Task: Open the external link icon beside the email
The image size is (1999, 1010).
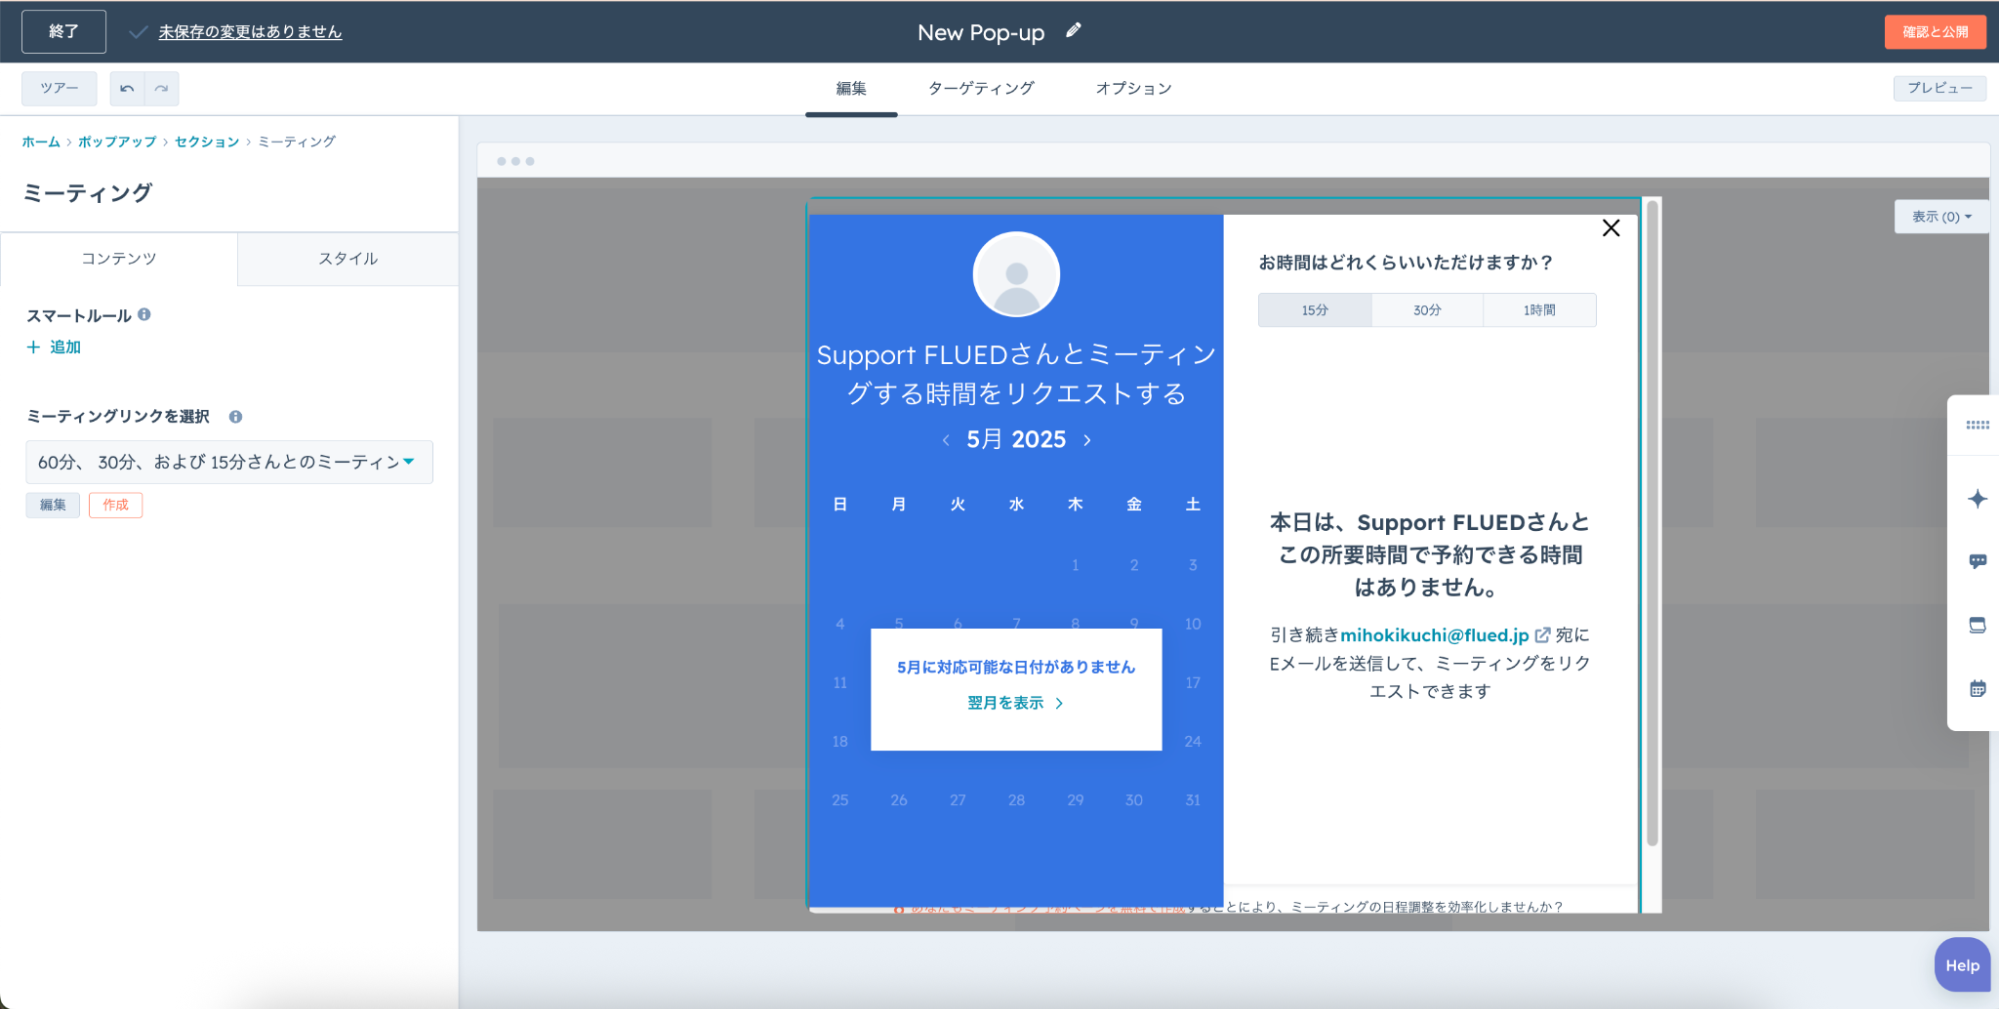Action: [x=1542, y=635]
